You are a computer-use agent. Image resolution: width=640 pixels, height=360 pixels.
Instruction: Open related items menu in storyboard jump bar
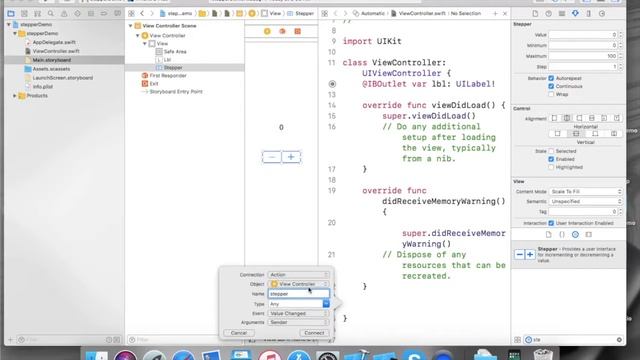click(131, 13)
